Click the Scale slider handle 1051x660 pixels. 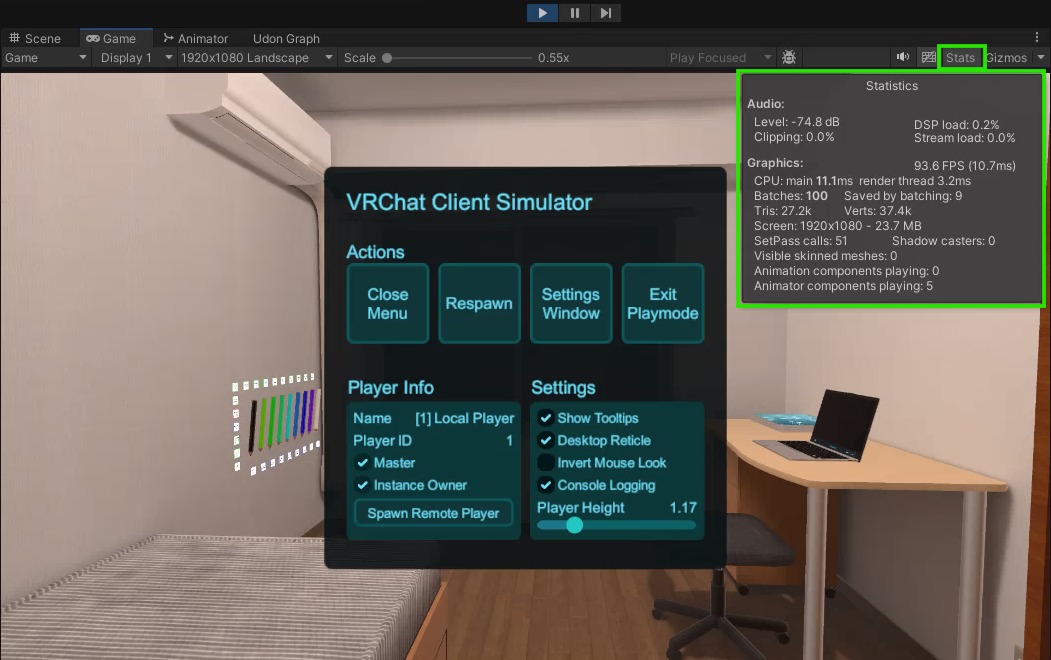tap(387, 58)
